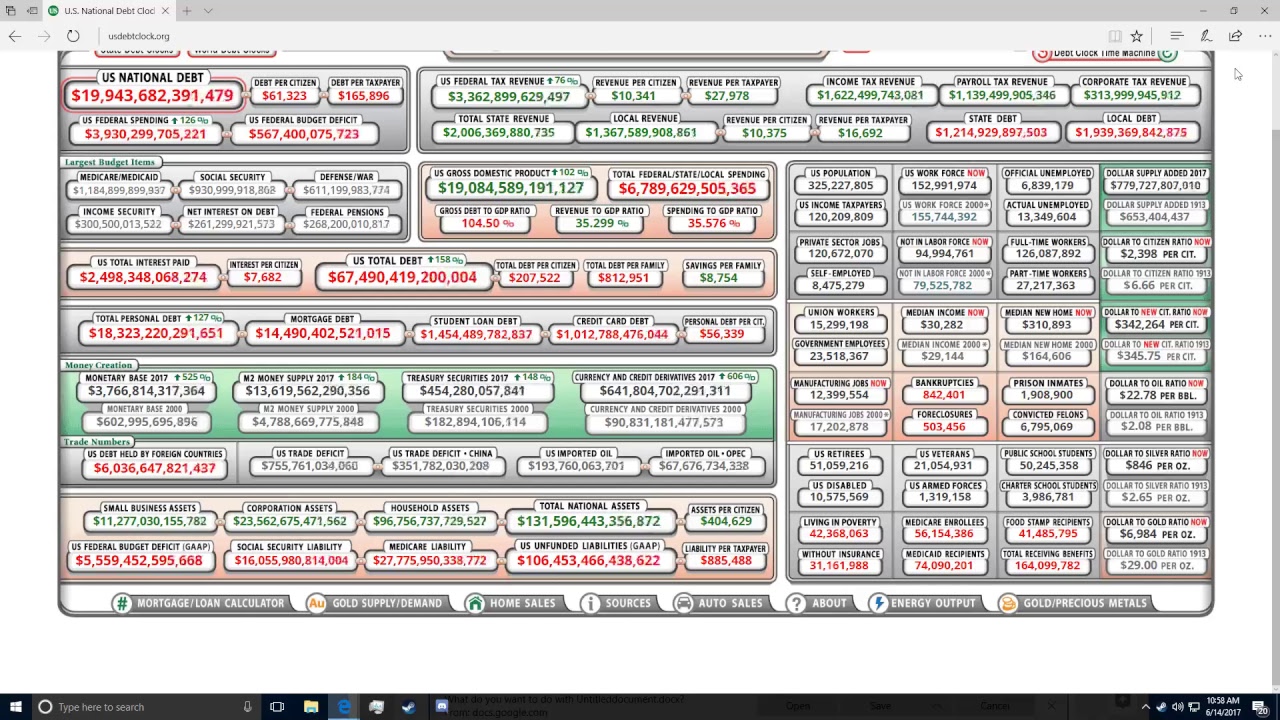Screen dimensions: 1280x720
Task: Close the U.S. National Debt Clock tab
Action: click(165, 11)
